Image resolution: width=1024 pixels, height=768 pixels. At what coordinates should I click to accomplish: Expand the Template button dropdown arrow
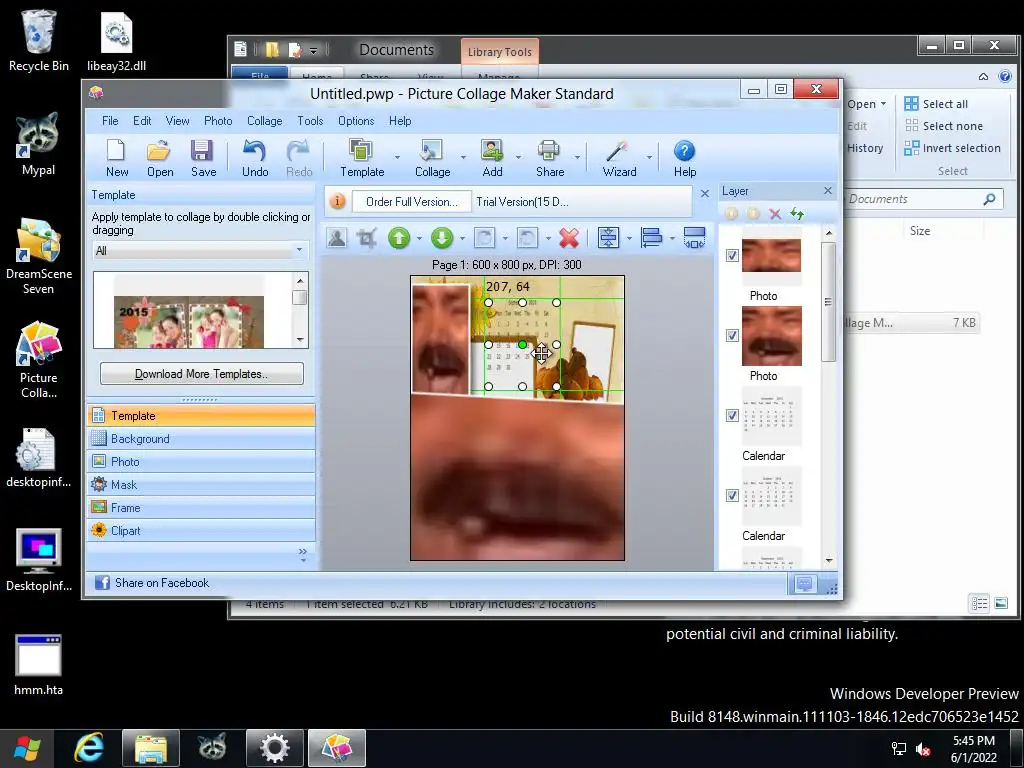[x=397, y=157]
